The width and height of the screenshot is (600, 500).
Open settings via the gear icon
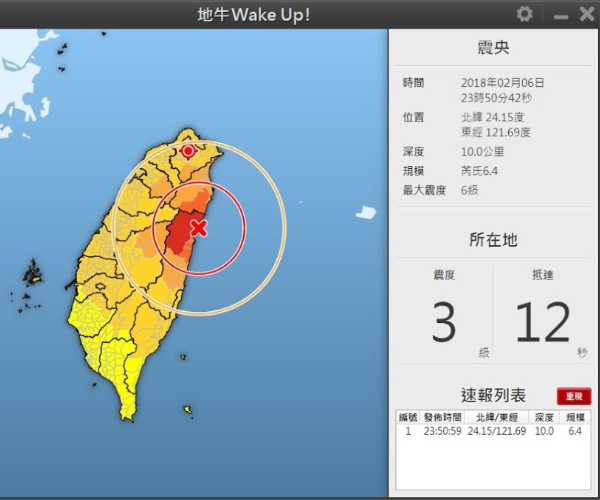525,14
